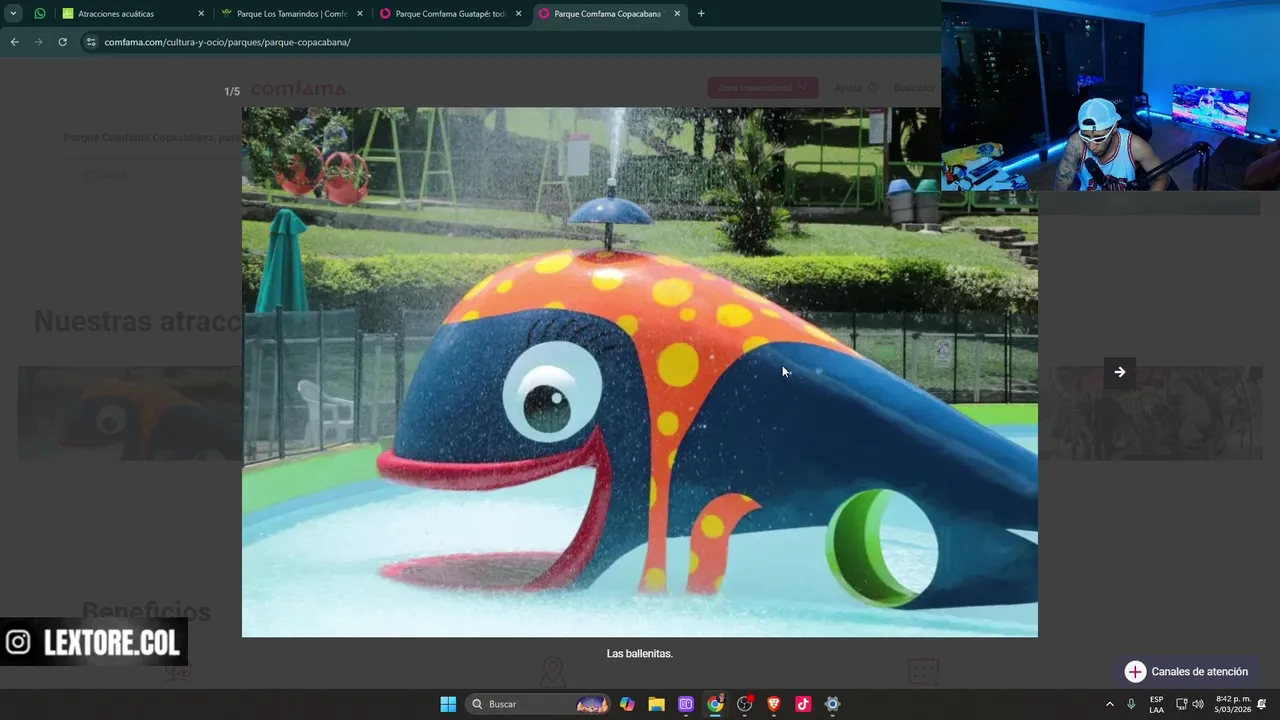
Task: Click the microphone tray icon
Action: 1131,704
